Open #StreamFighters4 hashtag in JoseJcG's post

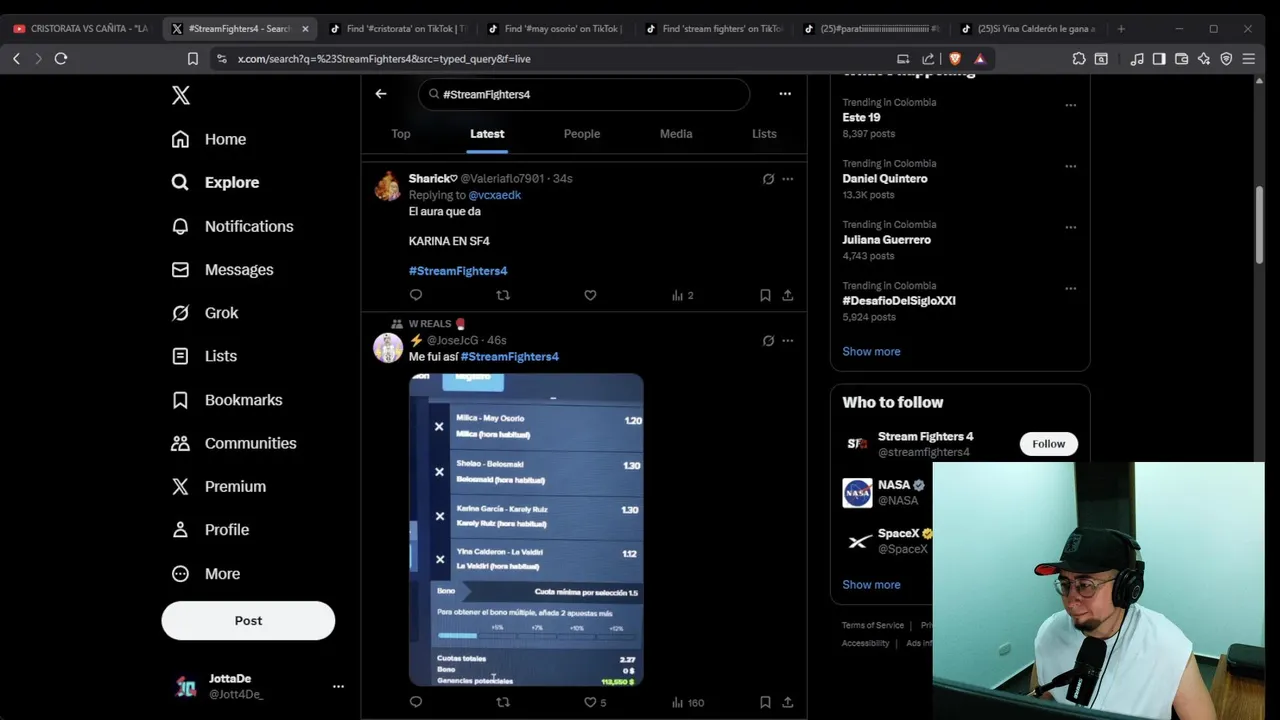click(x=510, y=357)
